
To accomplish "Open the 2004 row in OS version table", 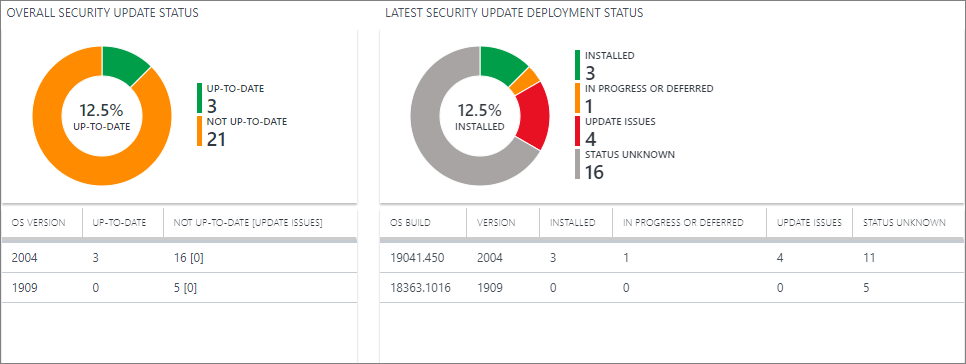I will (x=179, y=259).
